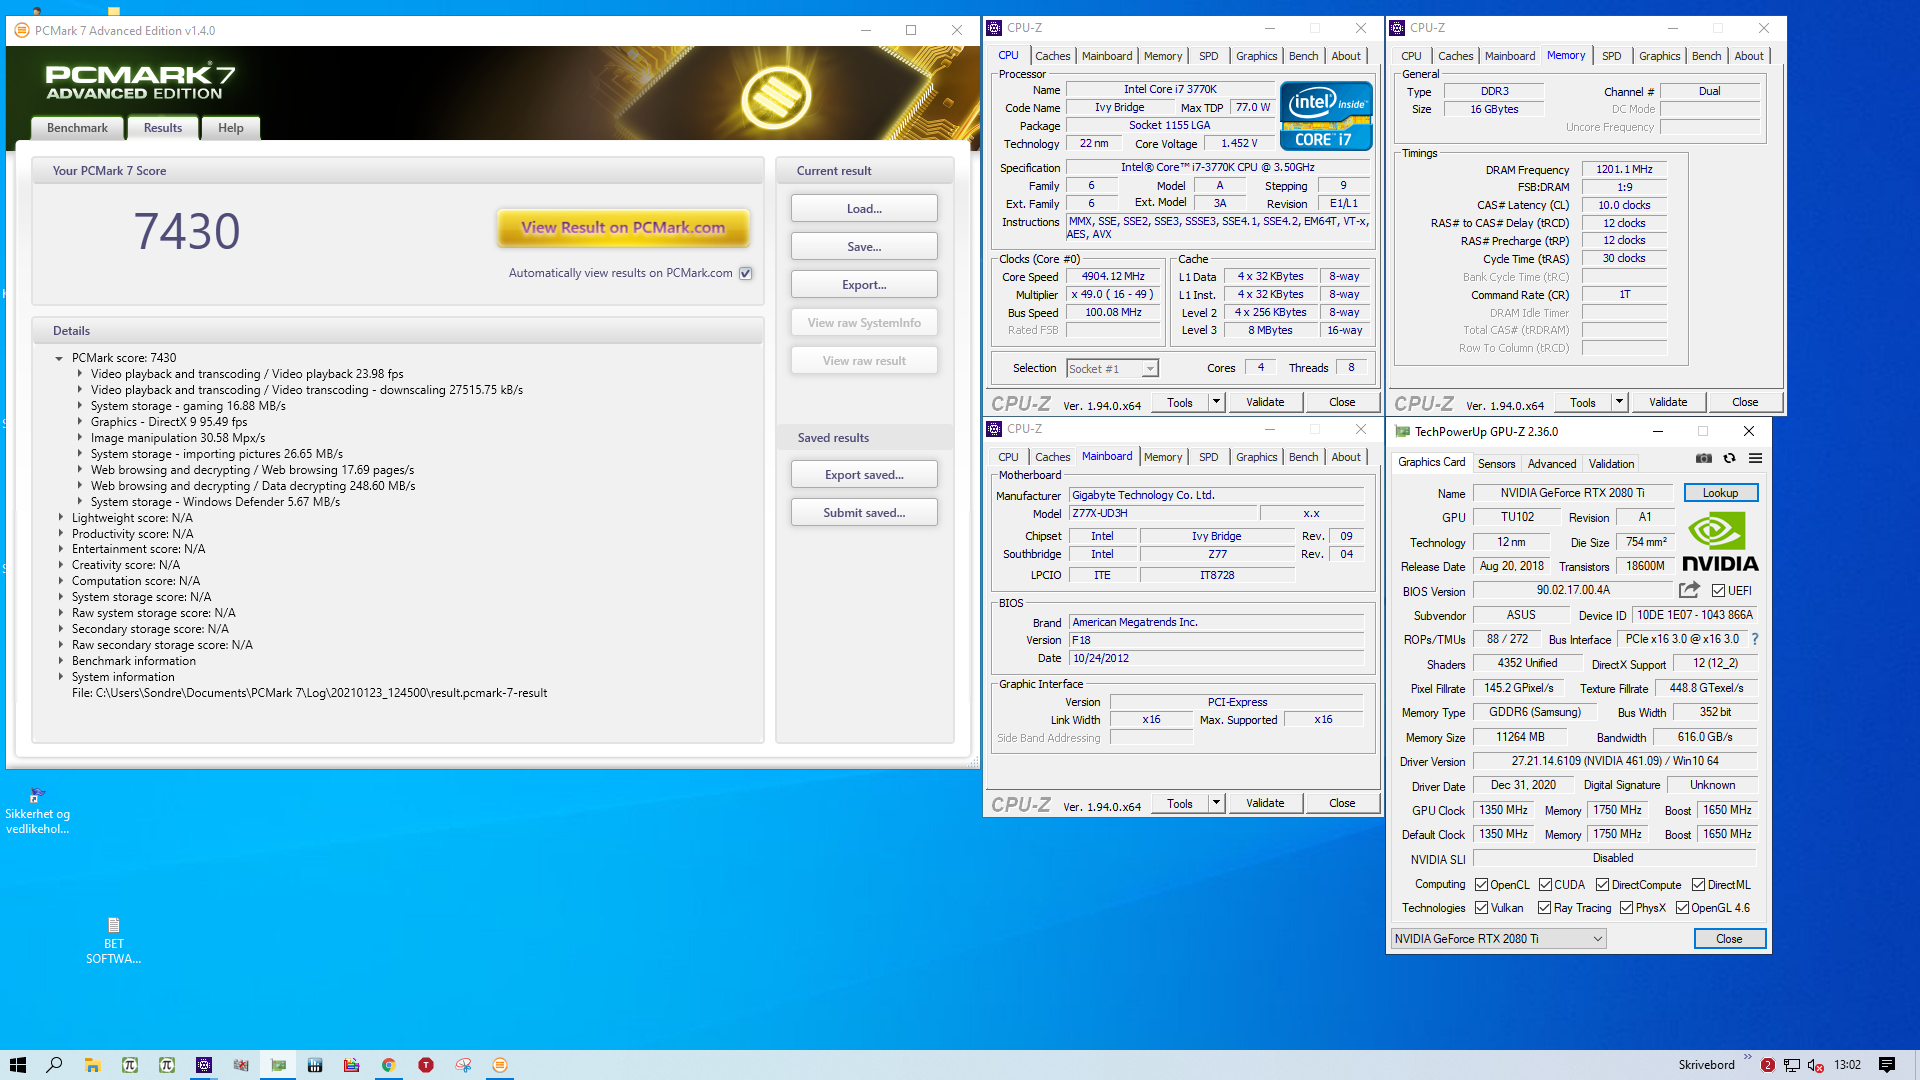Click the Intel Core i7 logo in CPU-Z
The image size is (1920, 1080).
click(1326, 116)
